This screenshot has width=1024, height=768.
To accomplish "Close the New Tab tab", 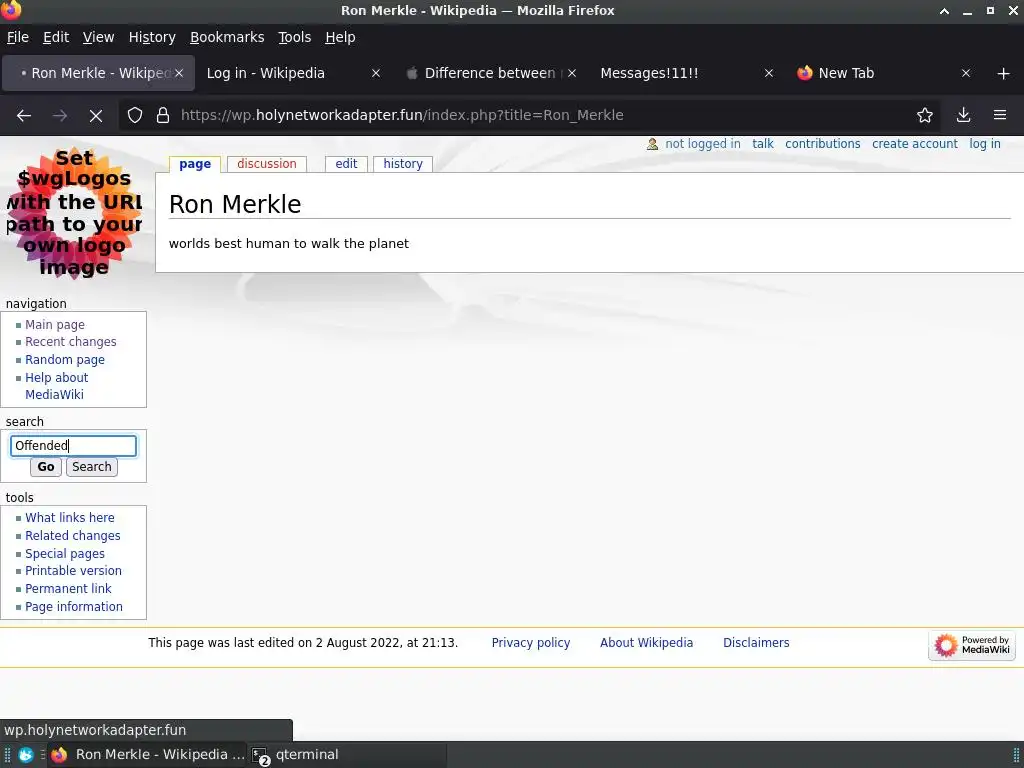I will (966, 73).
